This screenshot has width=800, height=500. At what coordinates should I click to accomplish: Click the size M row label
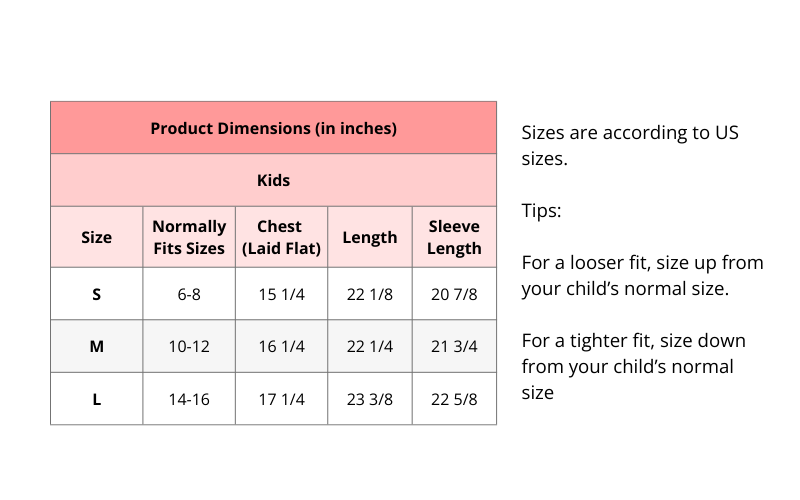tap(96, 346)
